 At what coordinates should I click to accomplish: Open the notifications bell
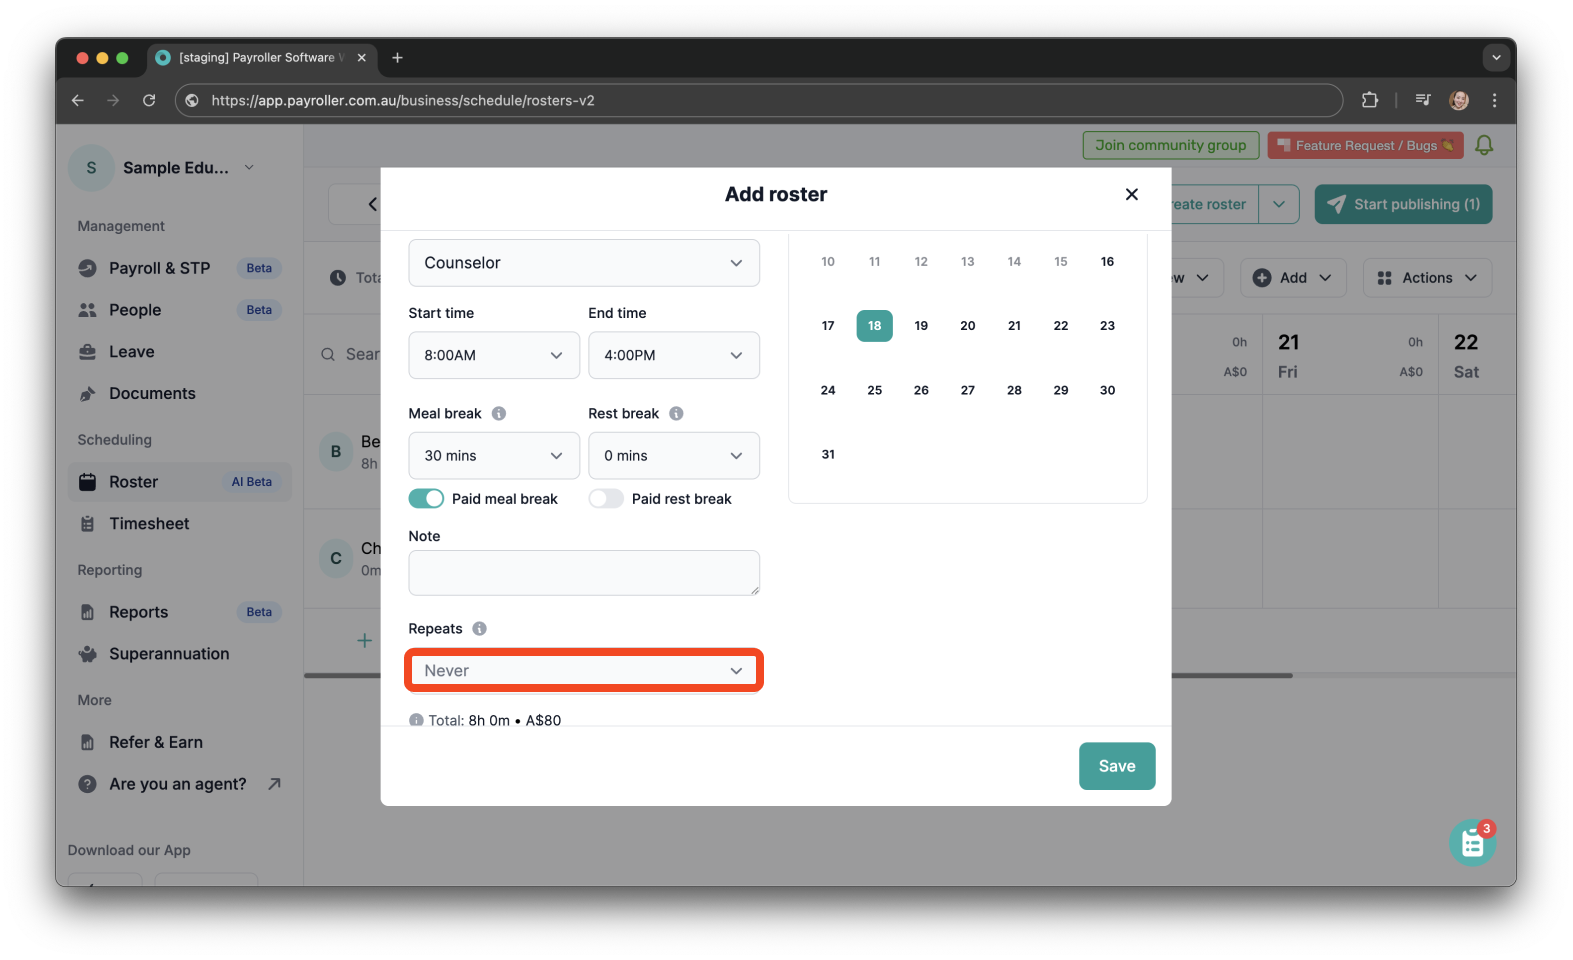[1484, 145]
